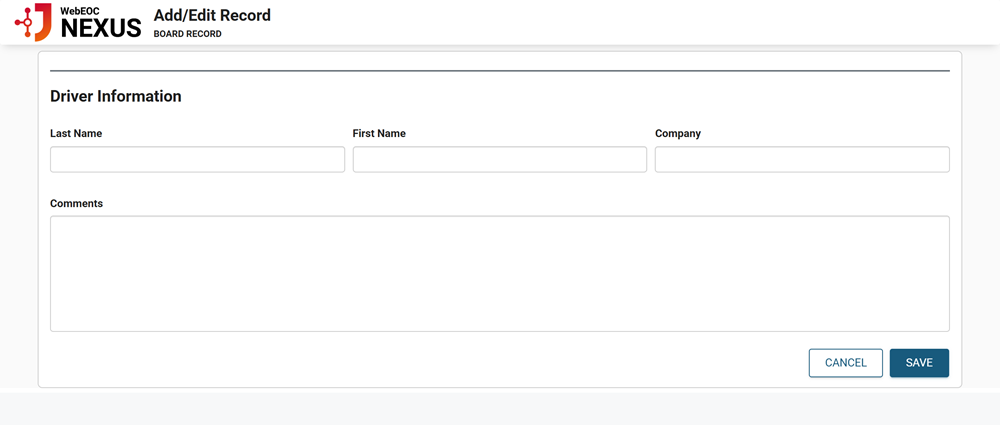Image resolution: width=1000 pixels, height=425 pixels.
Task: Focus the First Name text box
Action: [500, 160]
